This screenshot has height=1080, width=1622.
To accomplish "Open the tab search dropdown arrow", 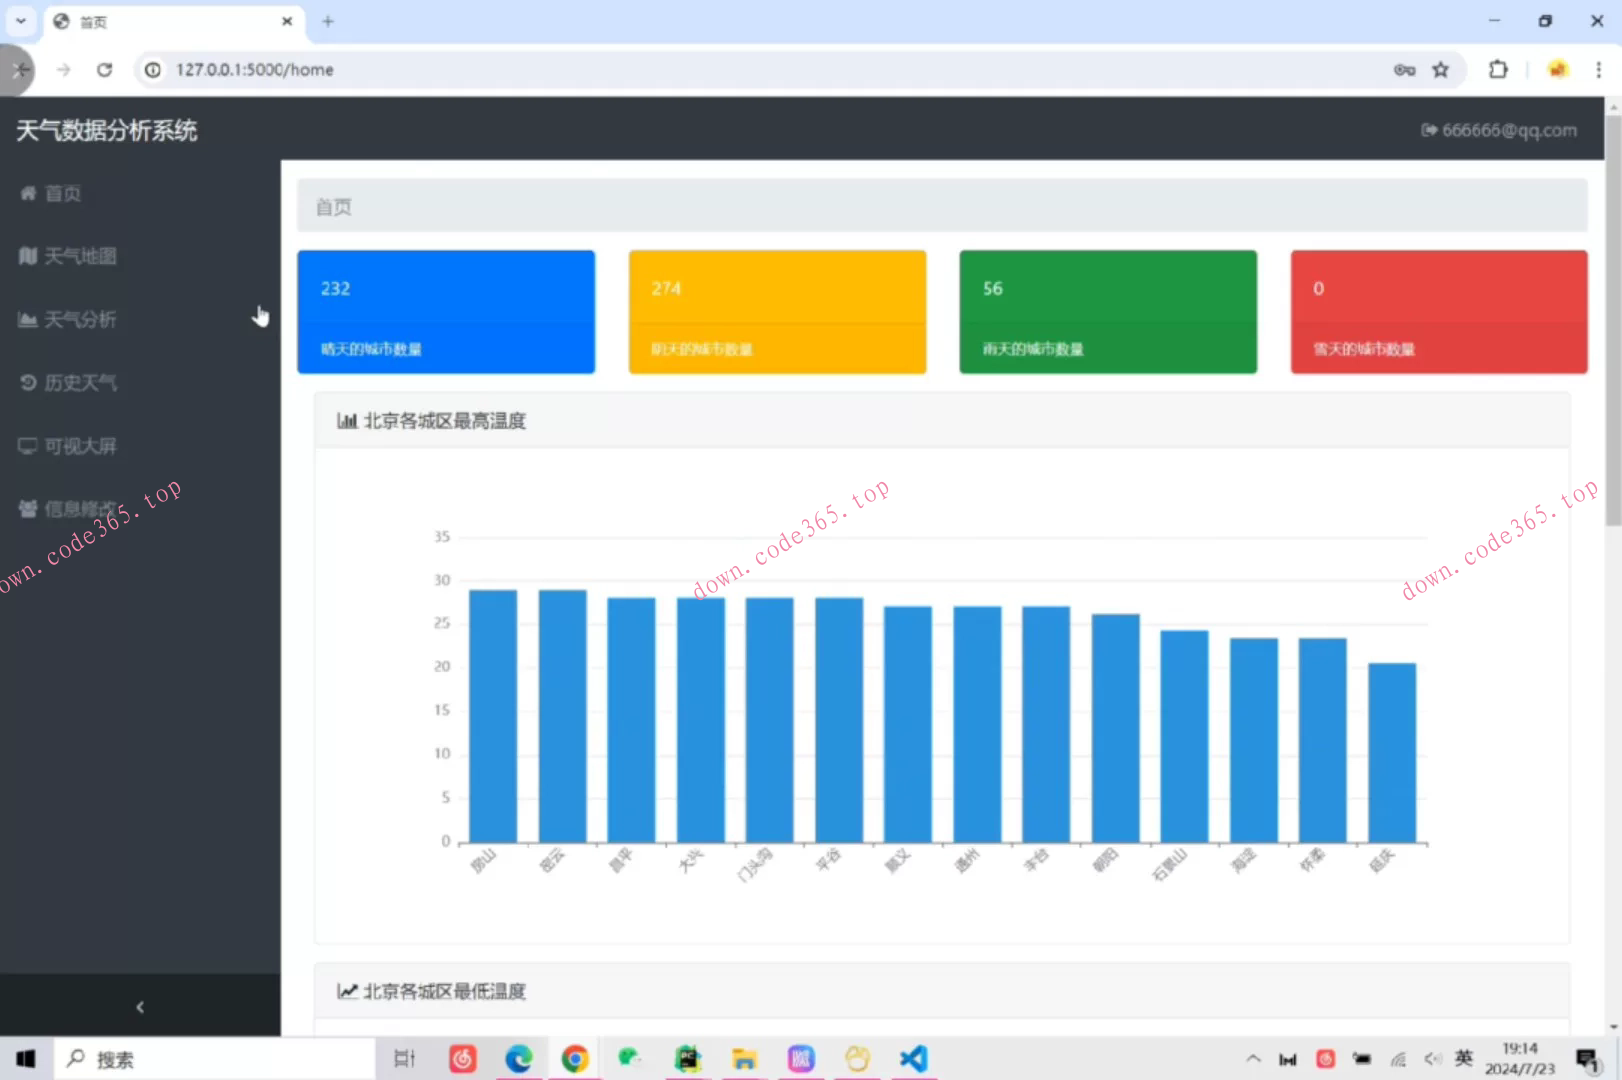I will pyautogui.click(x=20, y=21).
